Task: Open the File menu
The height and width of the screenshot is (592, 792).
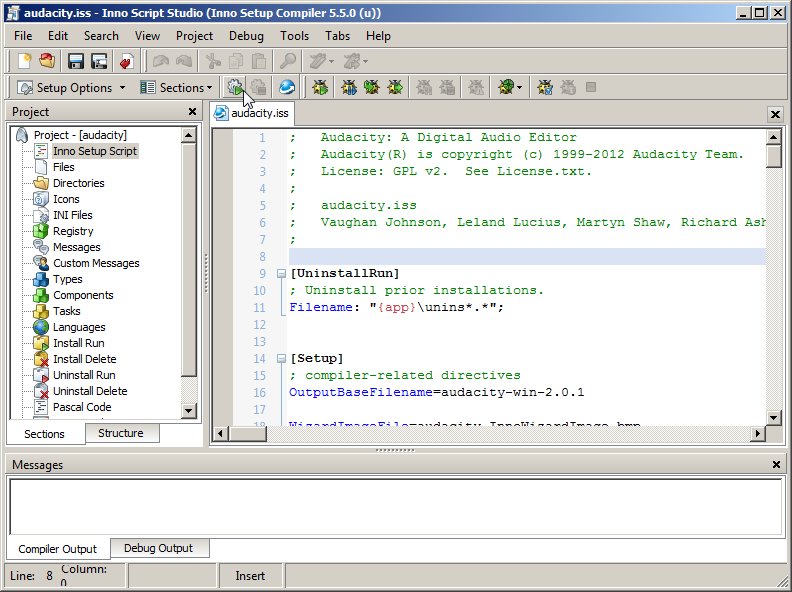Action: pyautogui.click(x=23, y=36)
